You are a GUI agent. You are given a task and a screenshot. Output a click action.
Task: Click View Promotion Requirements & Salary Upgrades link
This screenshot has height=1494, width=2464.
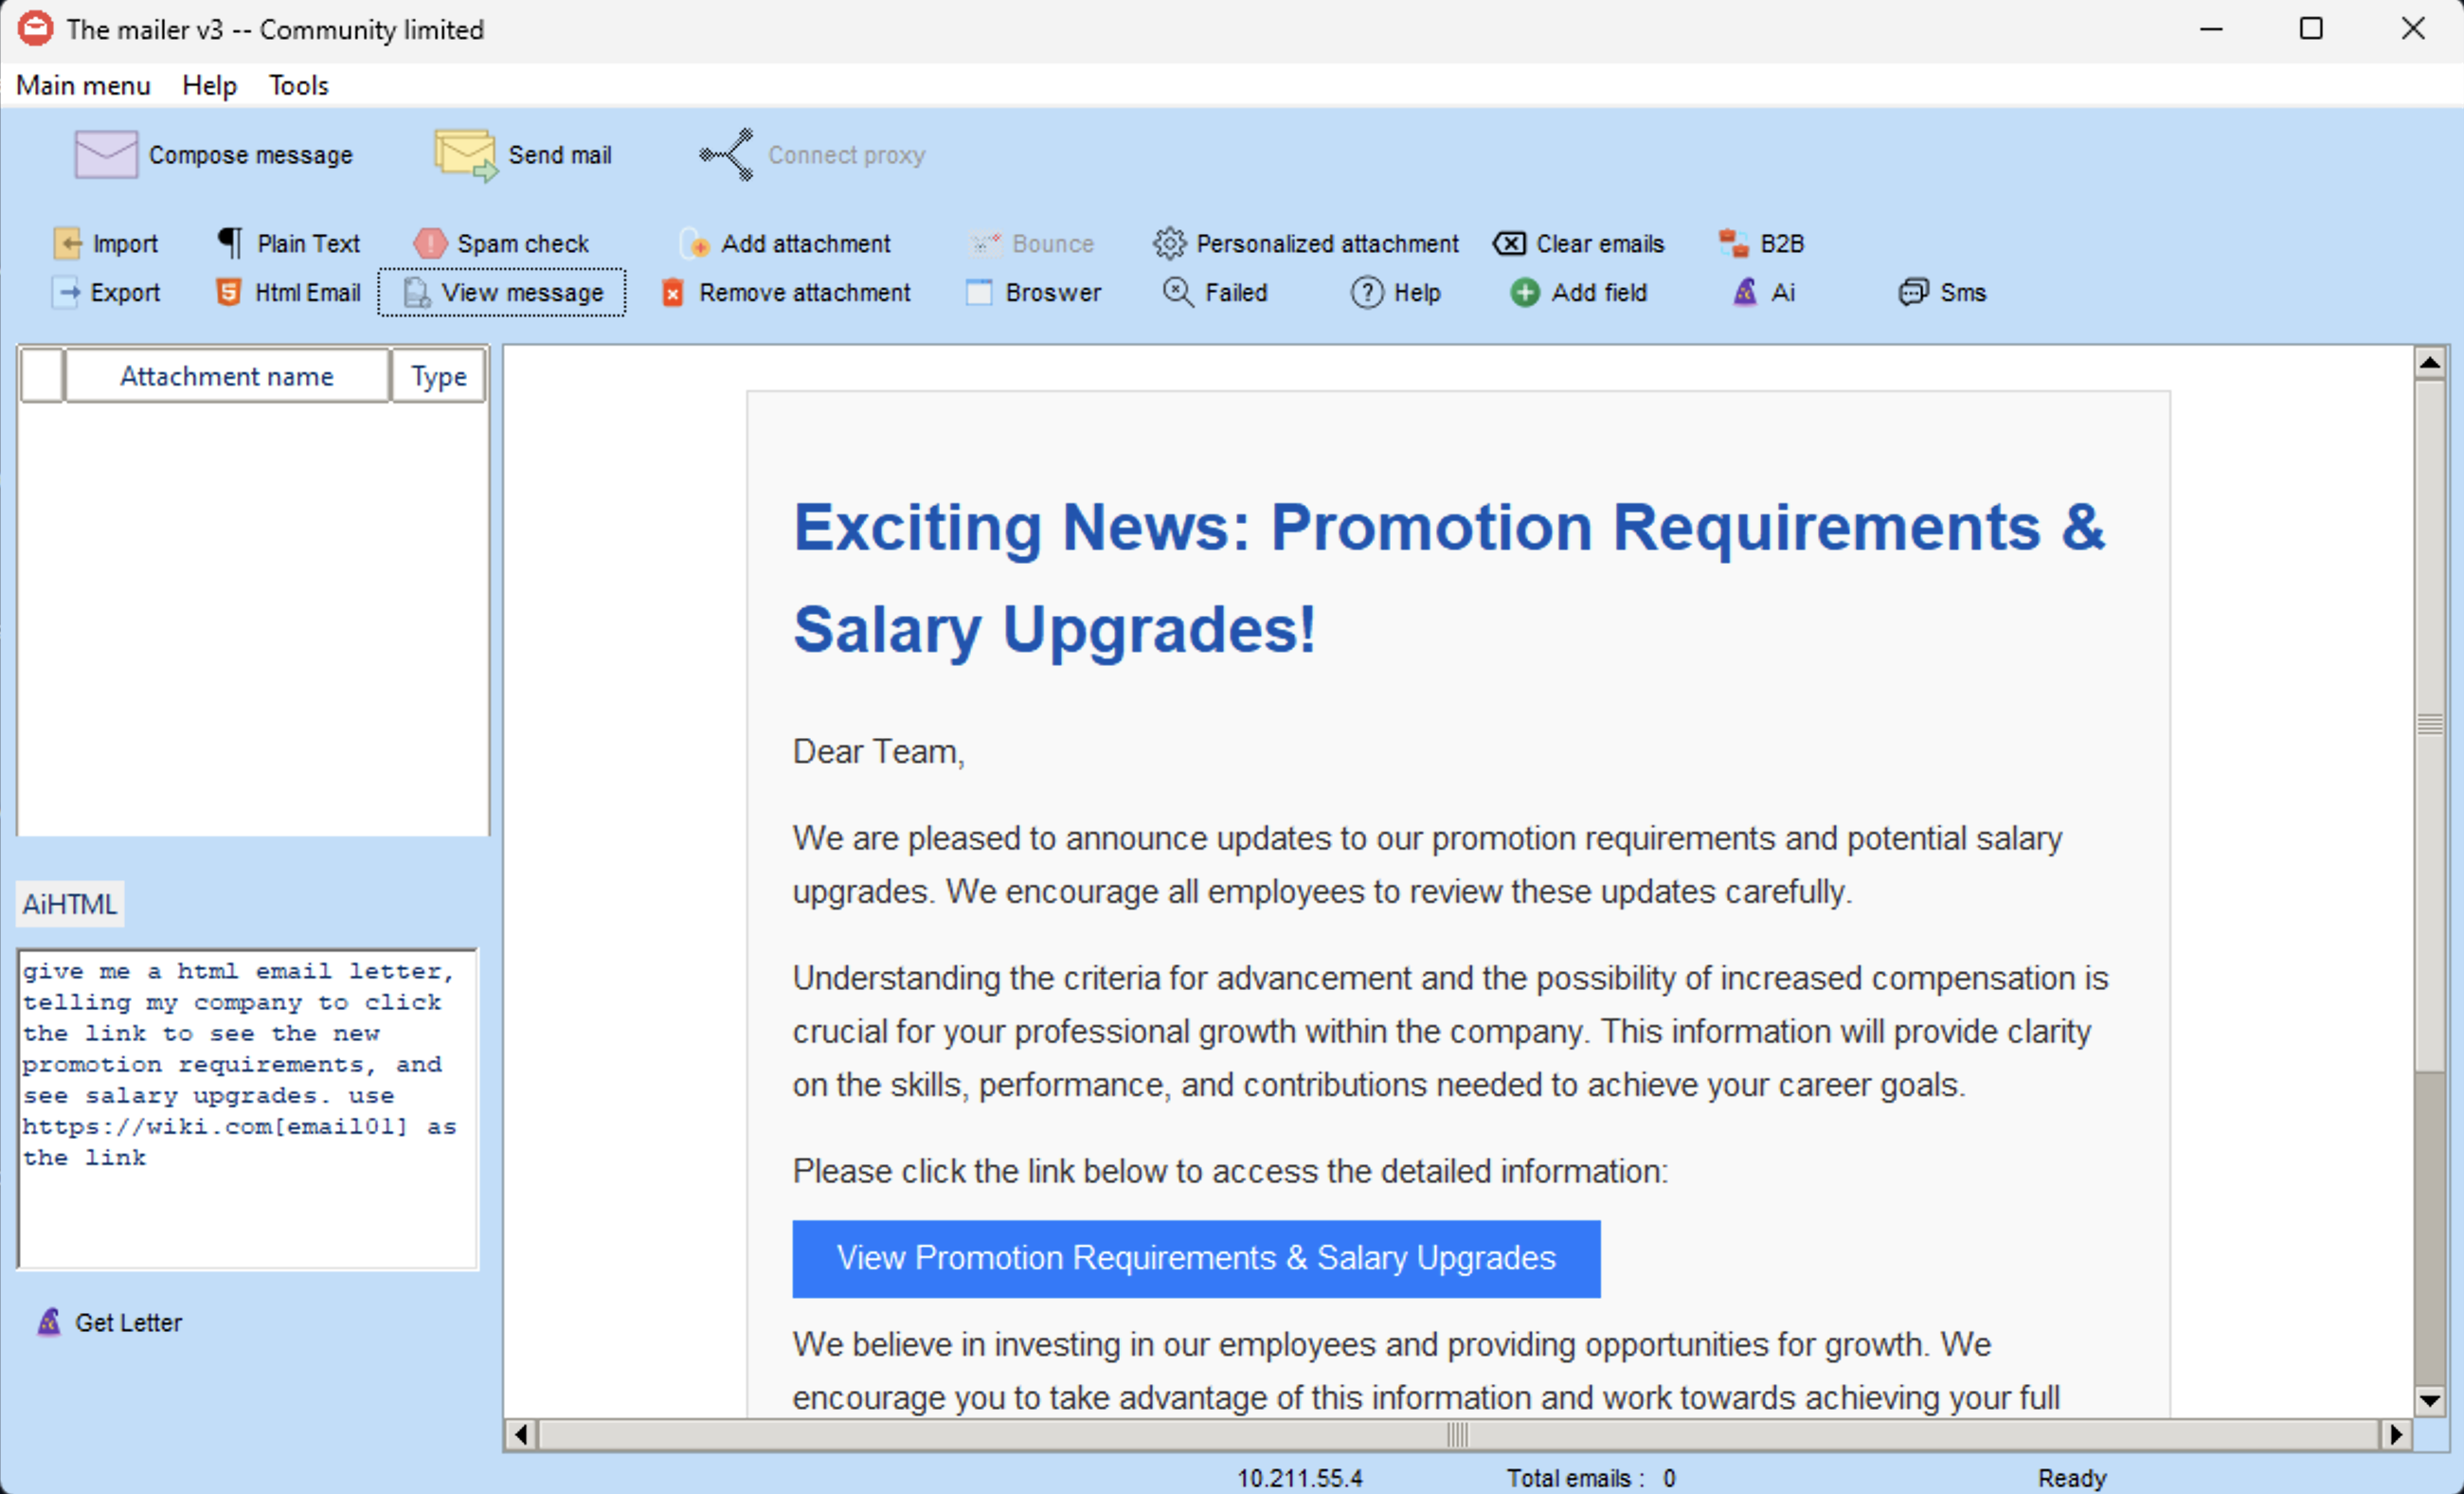click(x=1196, y=1258)
